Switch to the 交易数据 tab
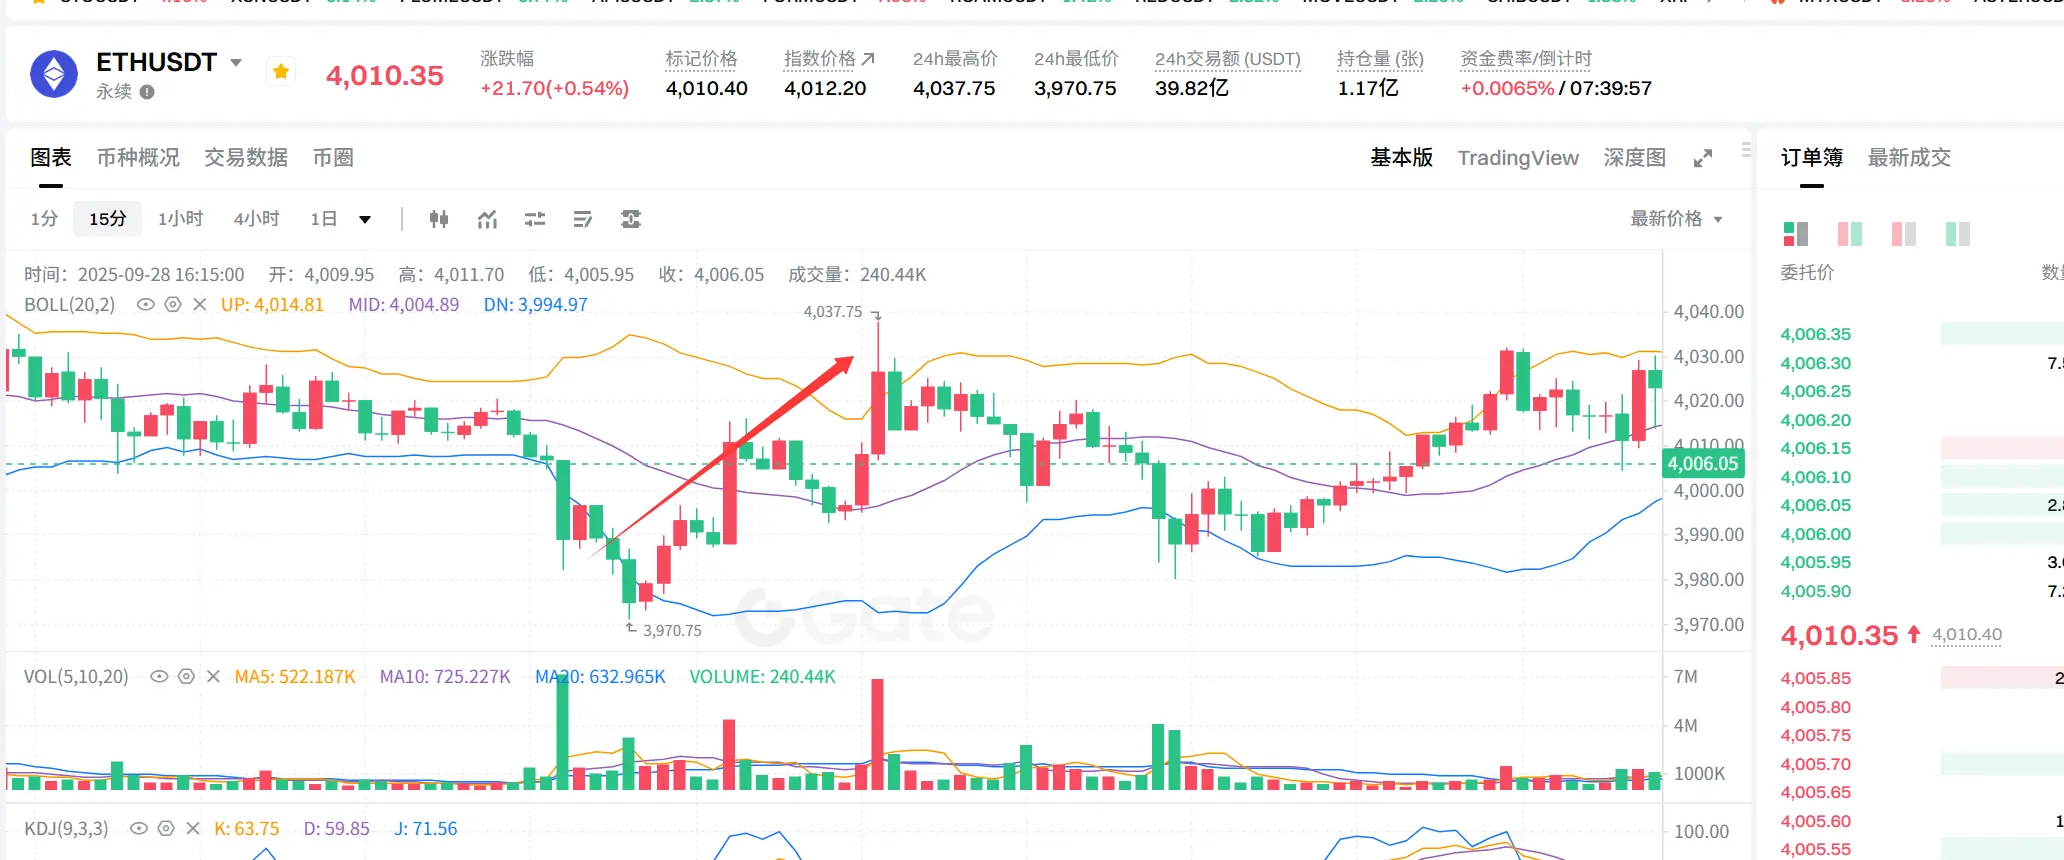The height and width of the screenshot is (860, 2064). 246,157
